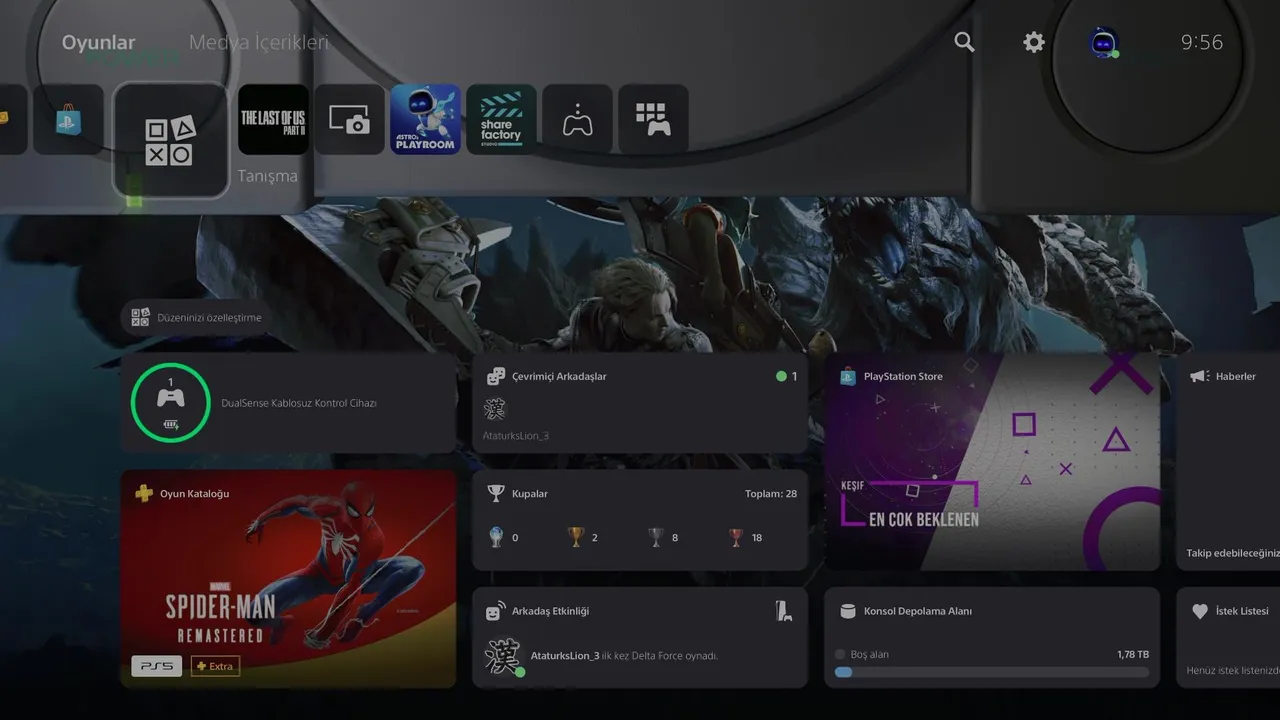The image size is (1280, 720).
Task: Click the silver trophy icon
Action: (656, 537)
